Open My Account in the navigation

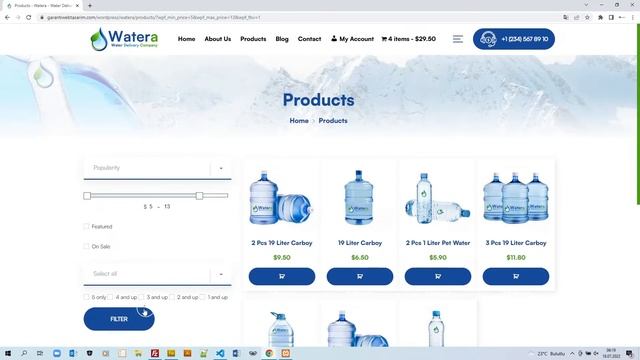point(352,39)
